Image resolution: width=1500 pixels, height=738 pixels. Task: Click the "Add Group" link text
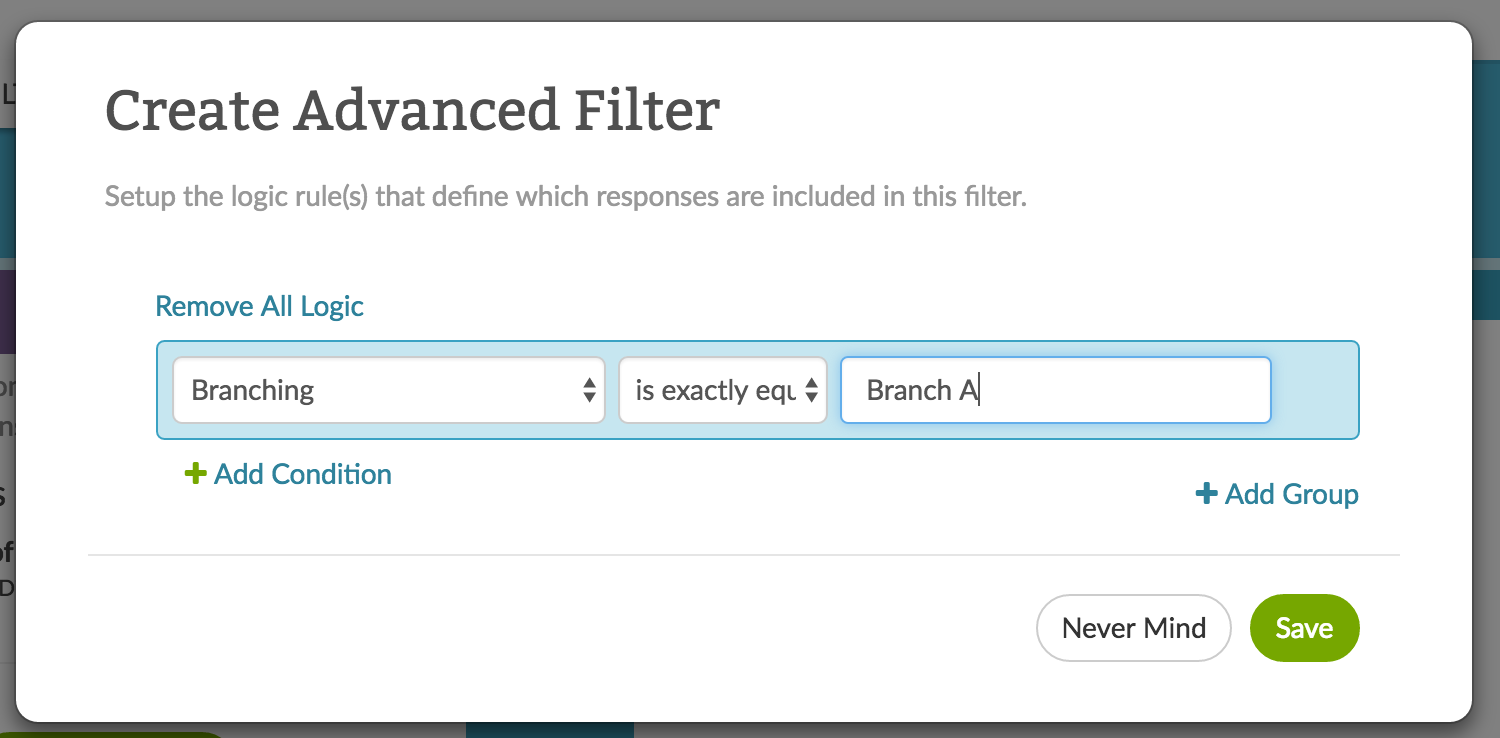click(x=1292, y=494)
